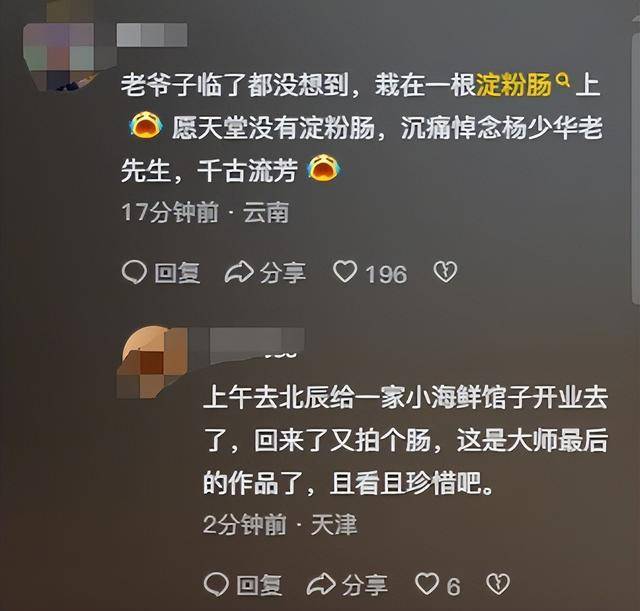Tap 分享 text under second comment
The height and width of the screenshot is (611, 640).
364,585
